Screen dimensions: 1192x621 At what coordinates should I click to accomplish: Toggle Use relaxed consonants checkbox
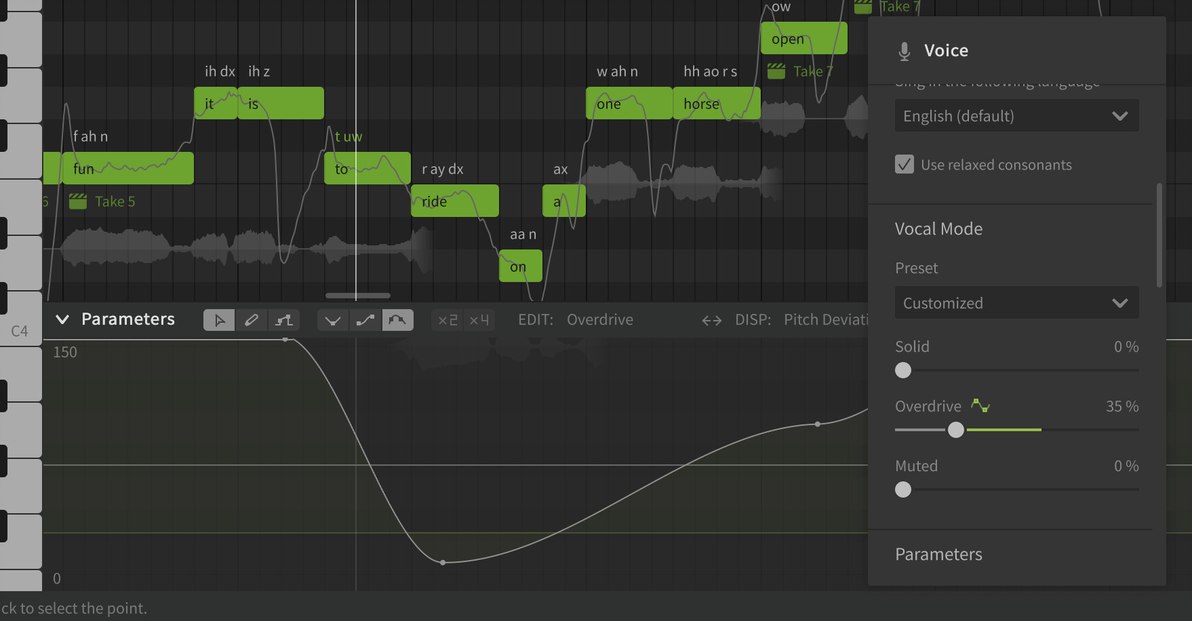pyautogui.click(x=904, y=164)
